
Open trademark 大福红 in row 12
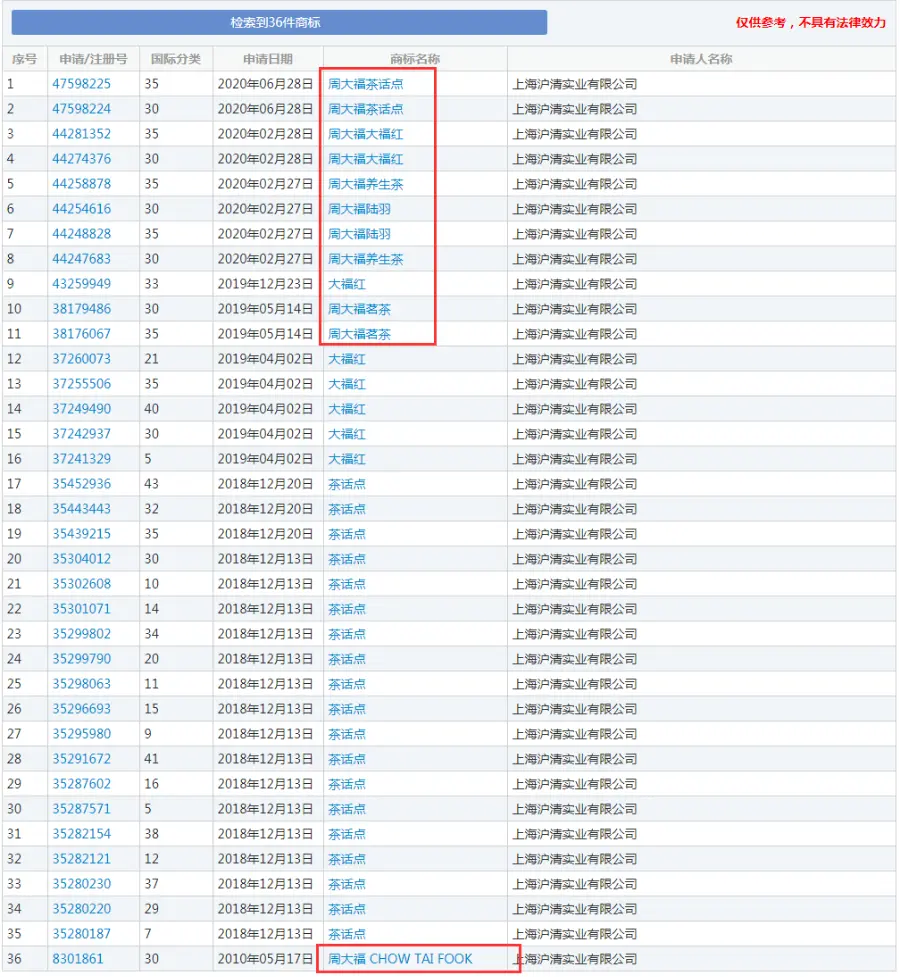click(347, 359)
